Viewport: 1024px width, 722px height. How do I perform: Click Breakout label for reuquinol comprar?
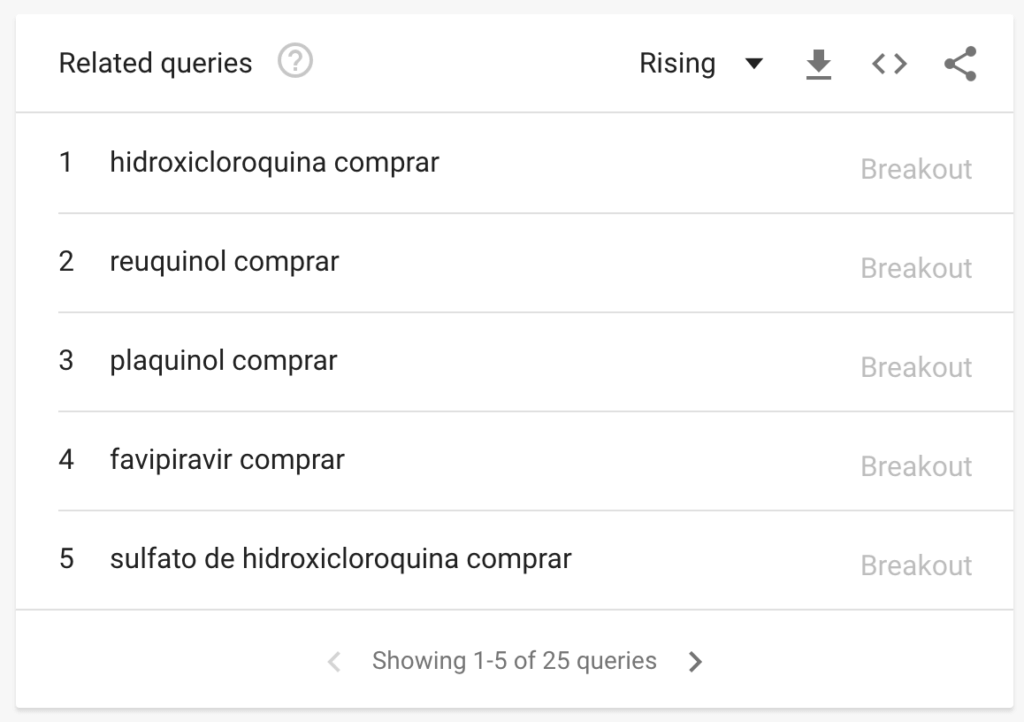[x=916, y=268]
